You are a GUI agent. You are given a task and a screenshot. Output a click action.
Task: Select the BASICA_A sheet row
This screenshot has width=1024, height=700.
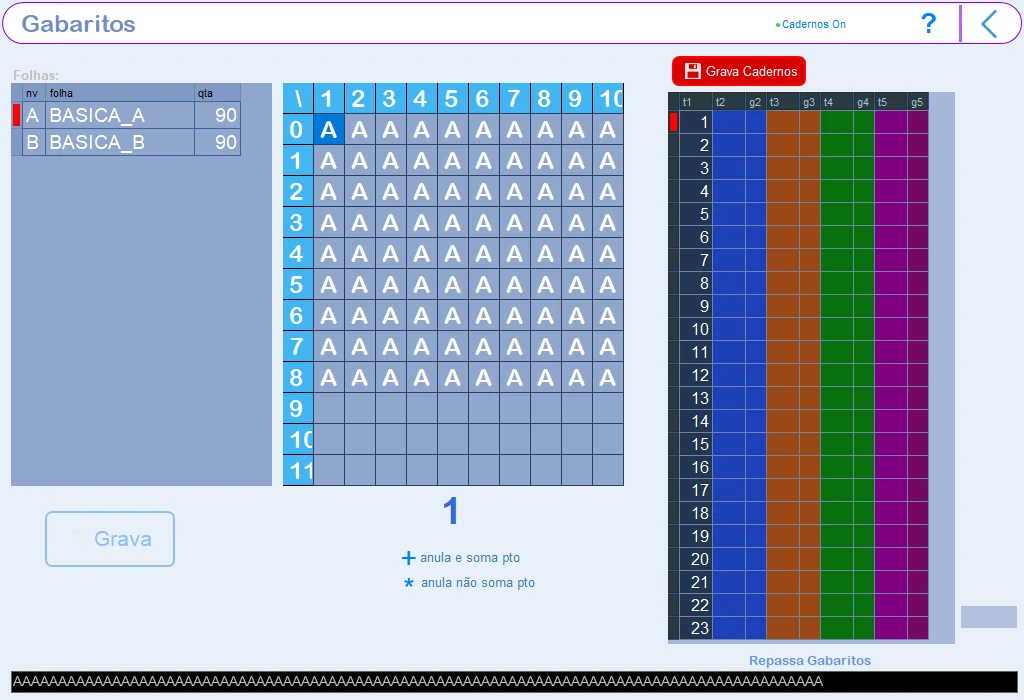126,115
